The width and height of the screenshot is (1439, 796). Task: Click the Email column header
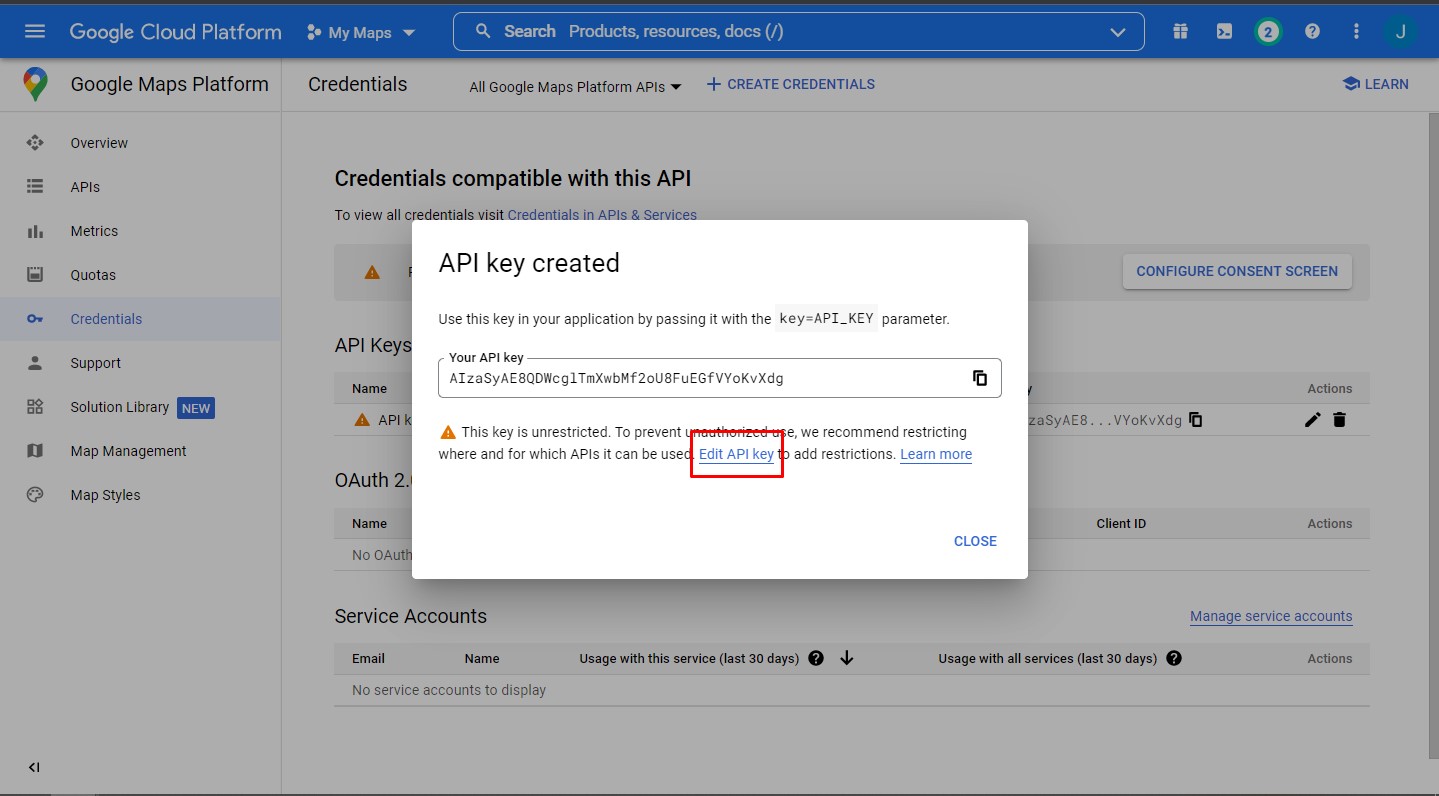coord(368,658)
